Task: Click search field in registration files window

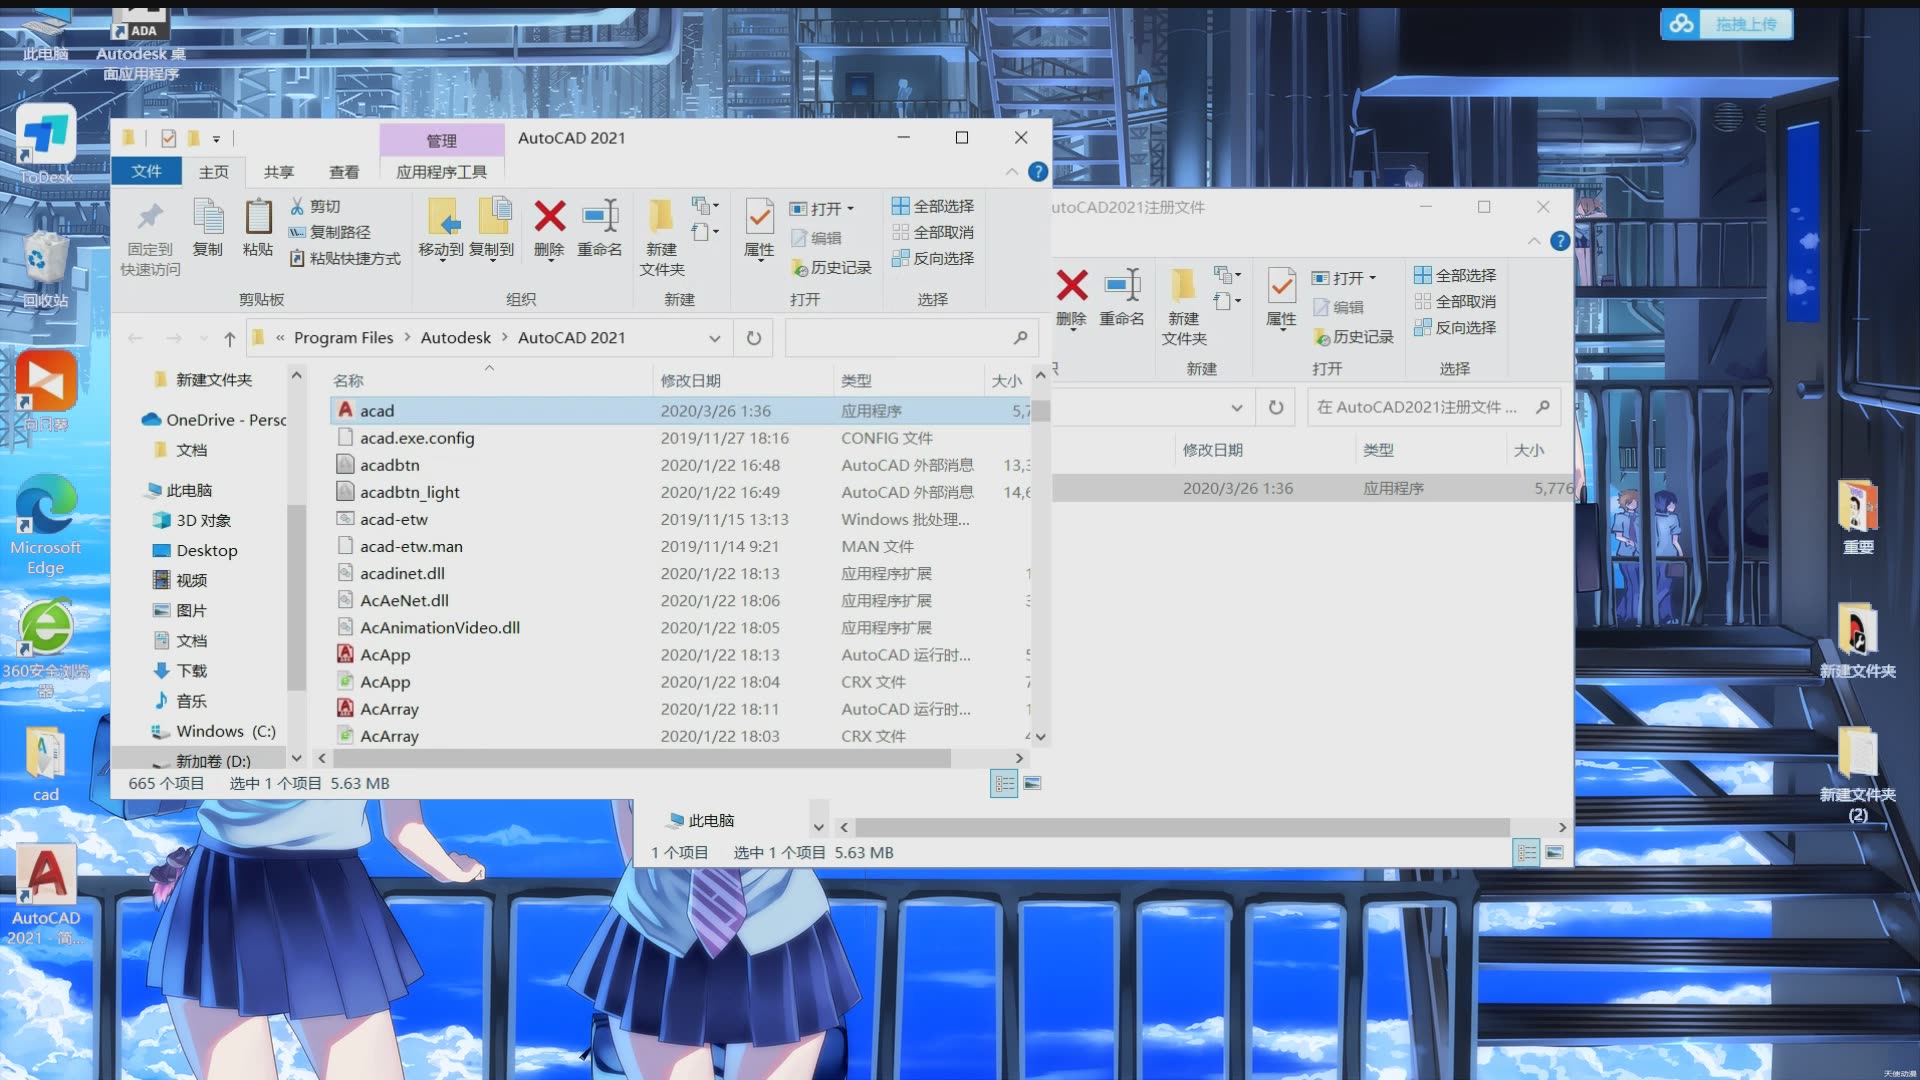Action: [1434, 407]
